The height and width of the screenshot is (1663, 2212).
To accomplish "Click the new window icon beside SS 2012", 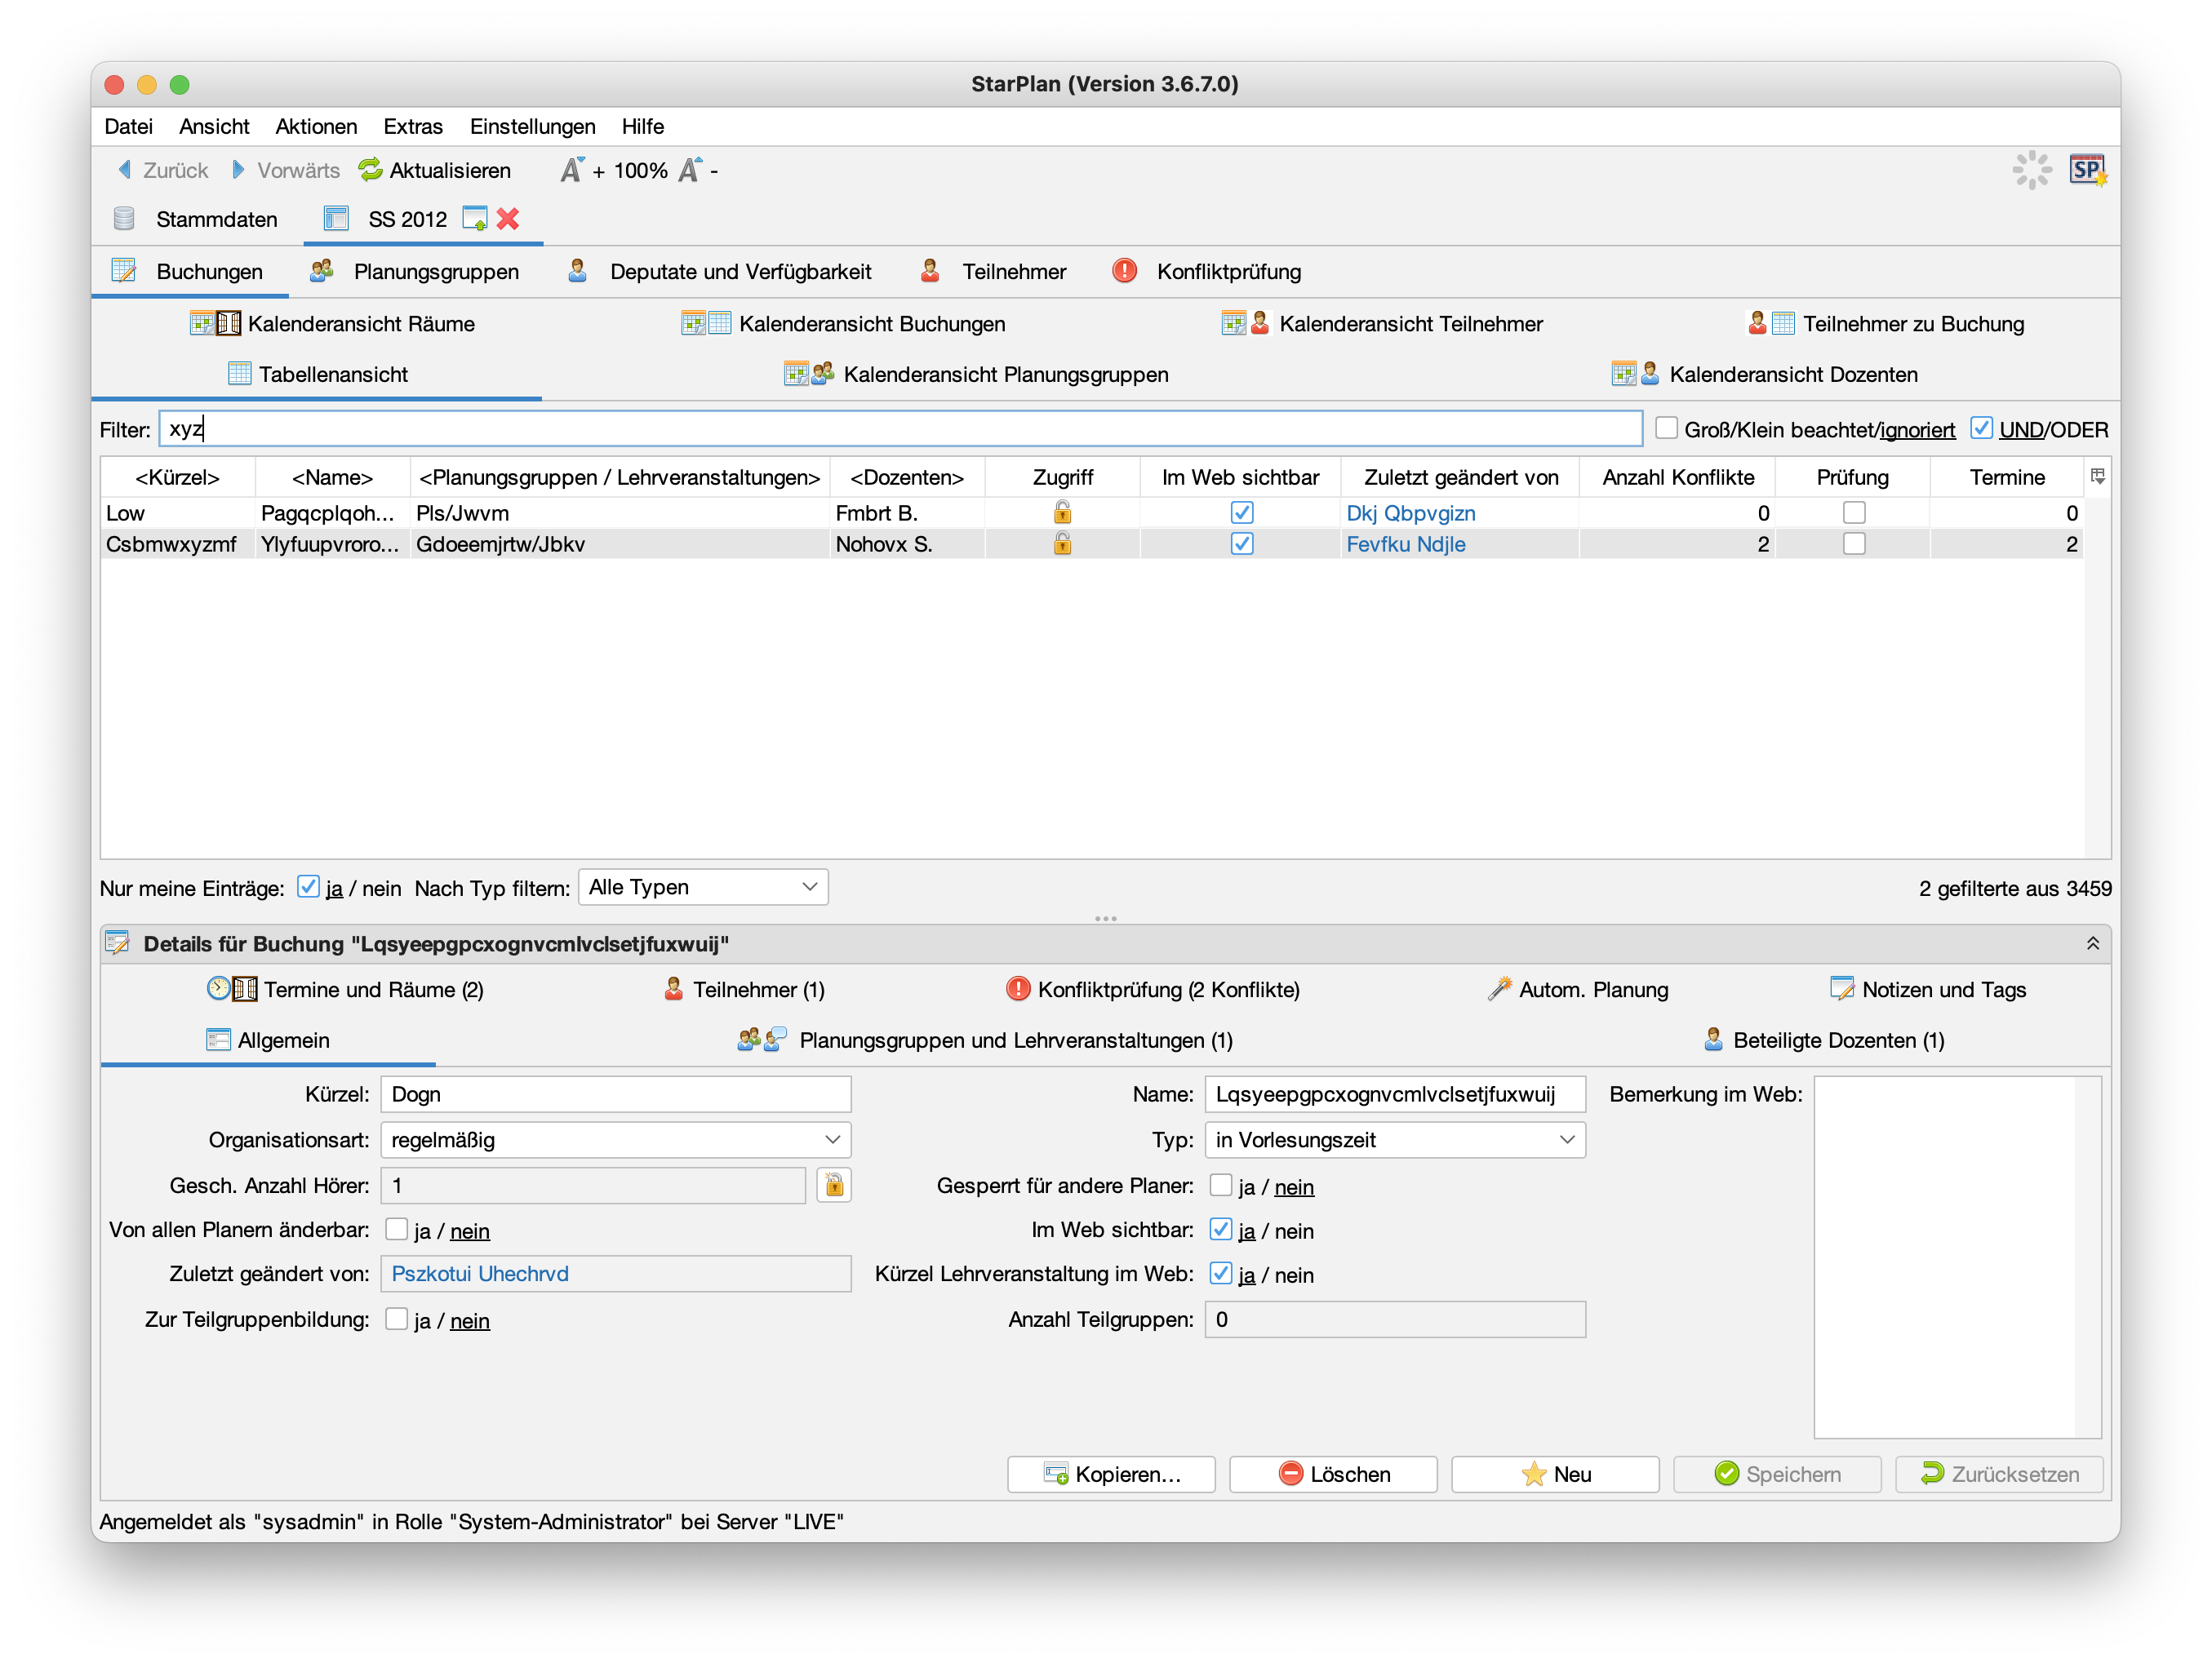I will [x=475, y=219].
